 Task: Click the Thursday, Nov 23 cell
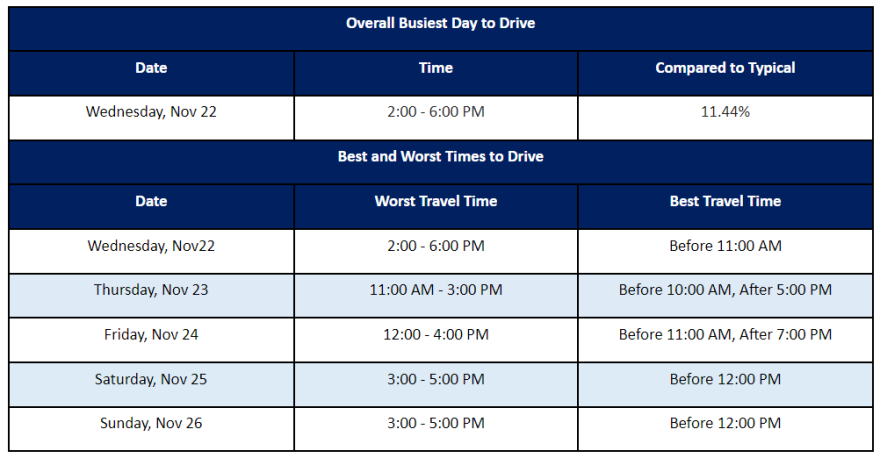[x=151, y=290]
